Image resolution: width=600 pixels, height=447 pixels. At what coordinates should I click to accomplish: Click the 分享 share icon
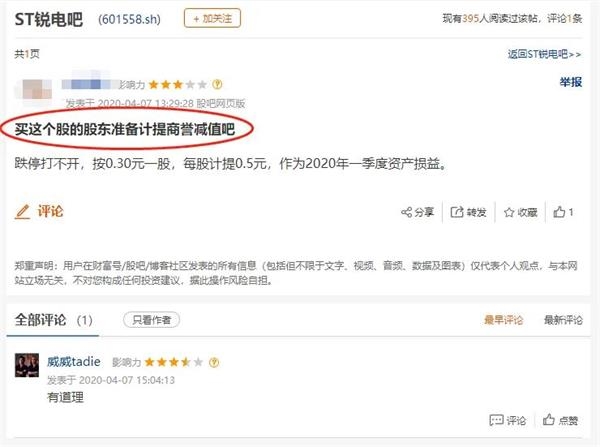[x=406, y=212]
